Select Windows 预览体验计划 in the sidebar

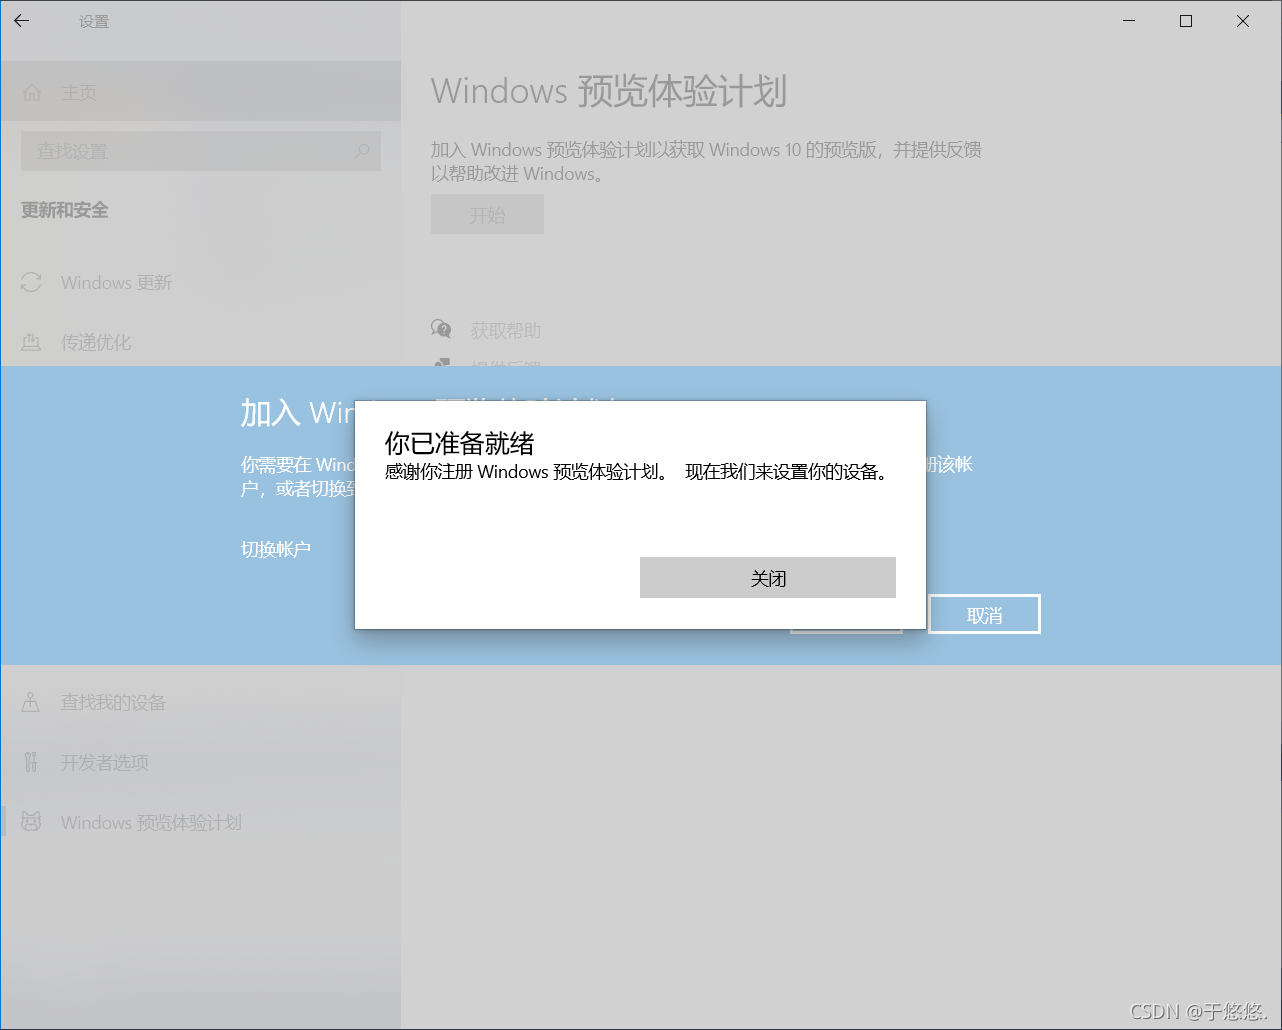pos(200,823)
